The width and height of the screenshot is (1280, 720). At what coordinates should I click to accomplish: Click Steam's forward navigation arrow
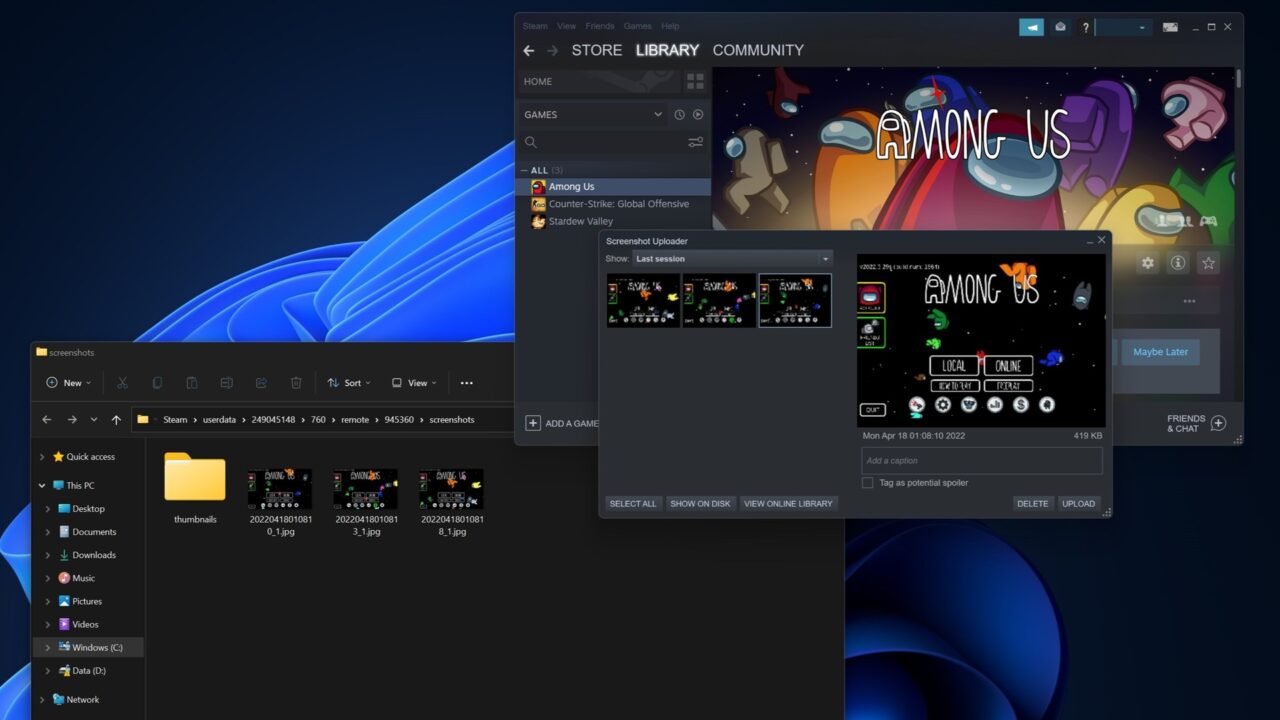[x=552, y=50]
